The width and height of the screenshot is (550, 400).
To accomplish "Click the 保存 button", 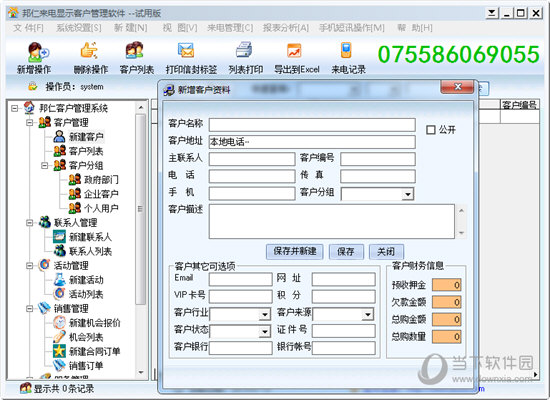I will pos(346,252).
